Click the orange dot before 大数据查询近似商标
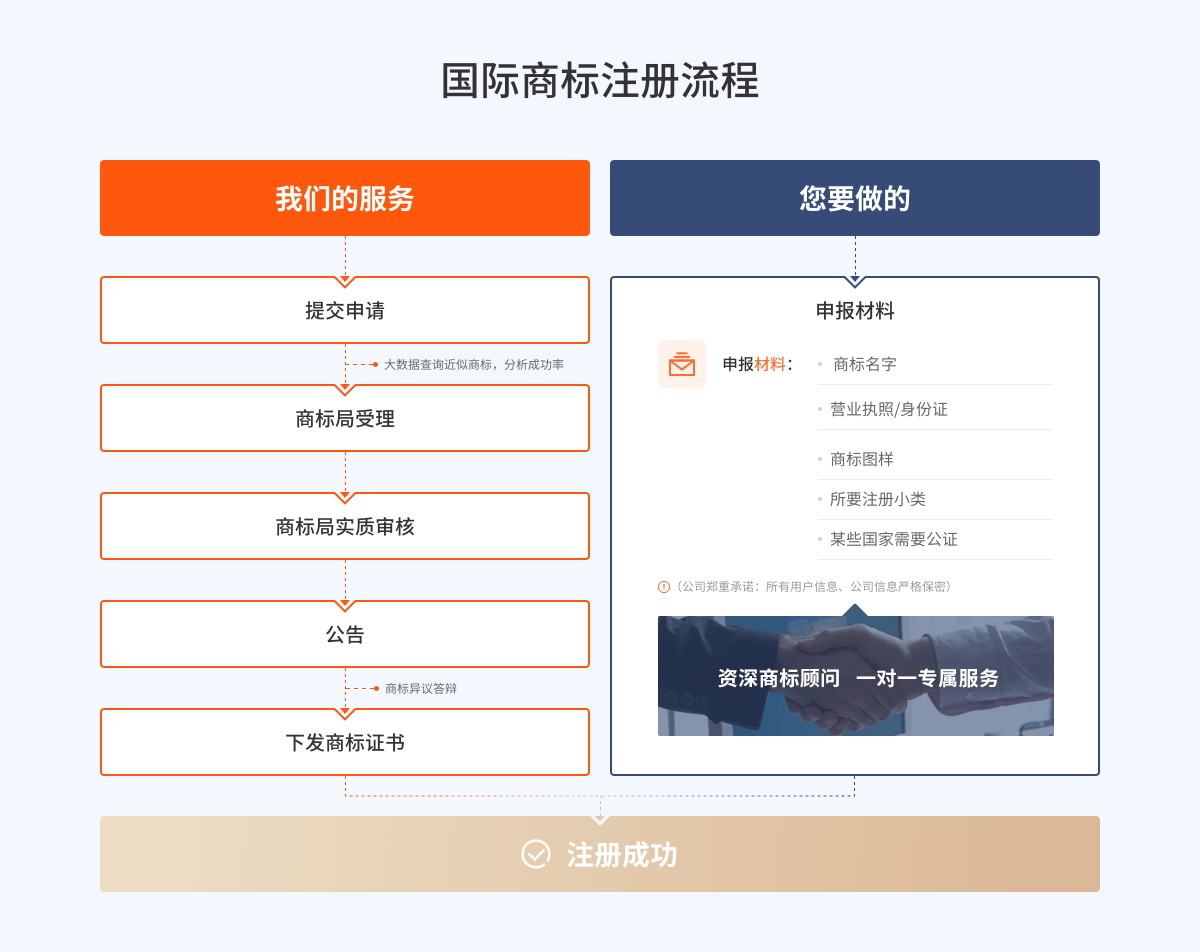Screen dimensions: 1200x952 click(375, 364)
